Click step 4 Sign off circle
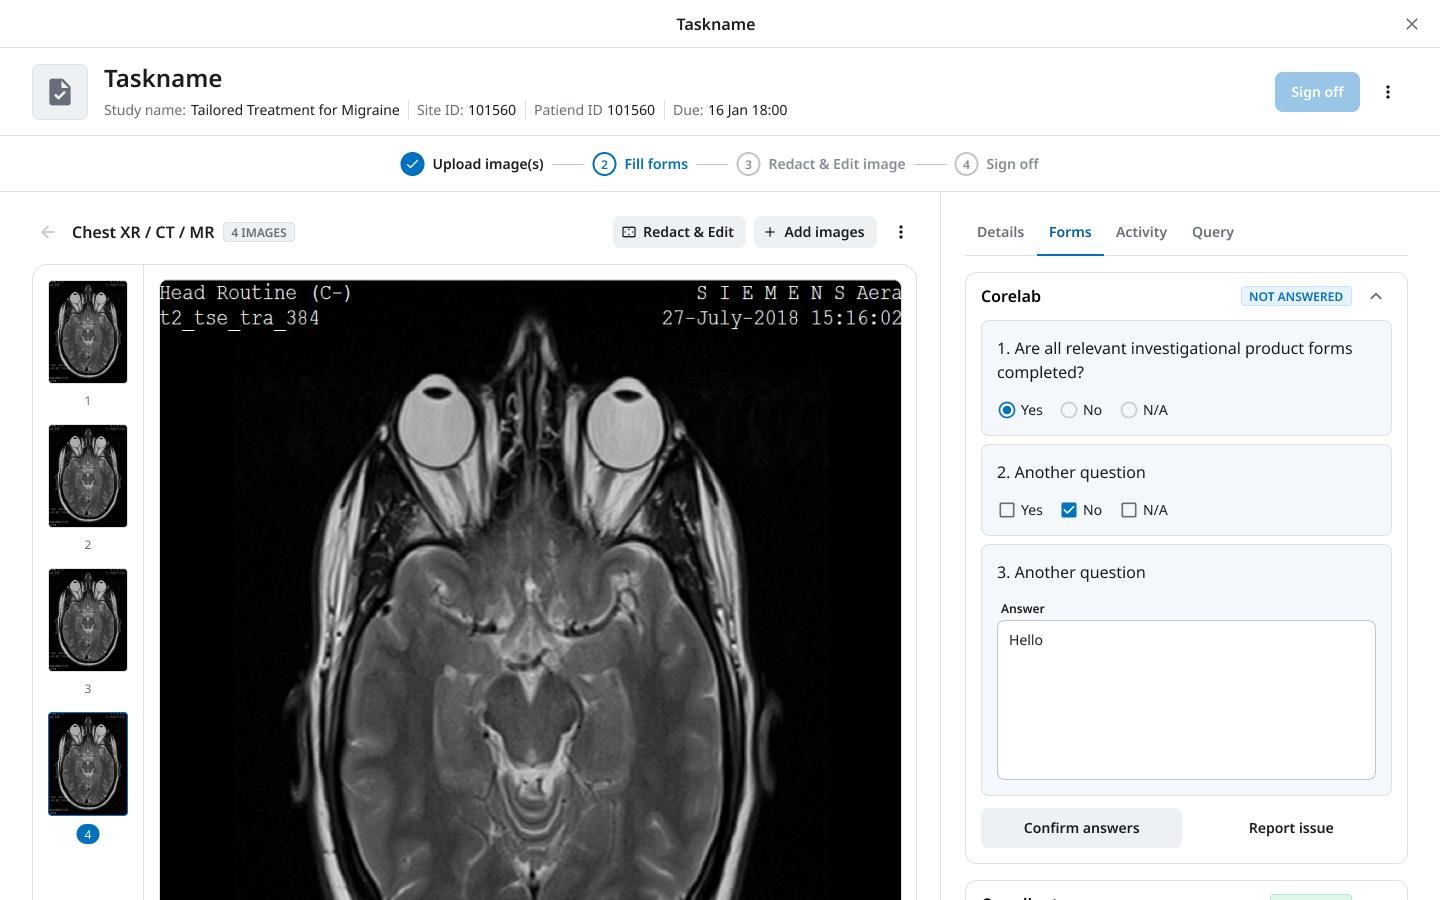1440x900 pixels. click(966, 163)
